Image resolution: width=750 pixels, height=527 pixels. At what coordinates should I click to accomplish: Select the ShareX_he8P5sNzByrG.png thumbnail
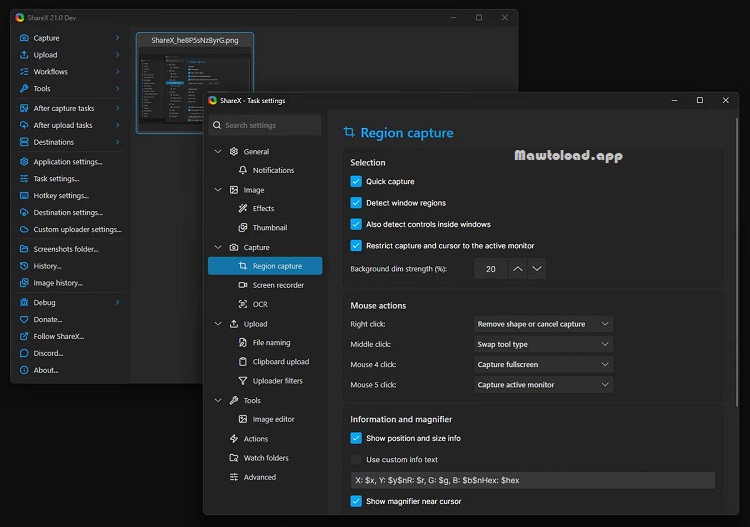195,83
